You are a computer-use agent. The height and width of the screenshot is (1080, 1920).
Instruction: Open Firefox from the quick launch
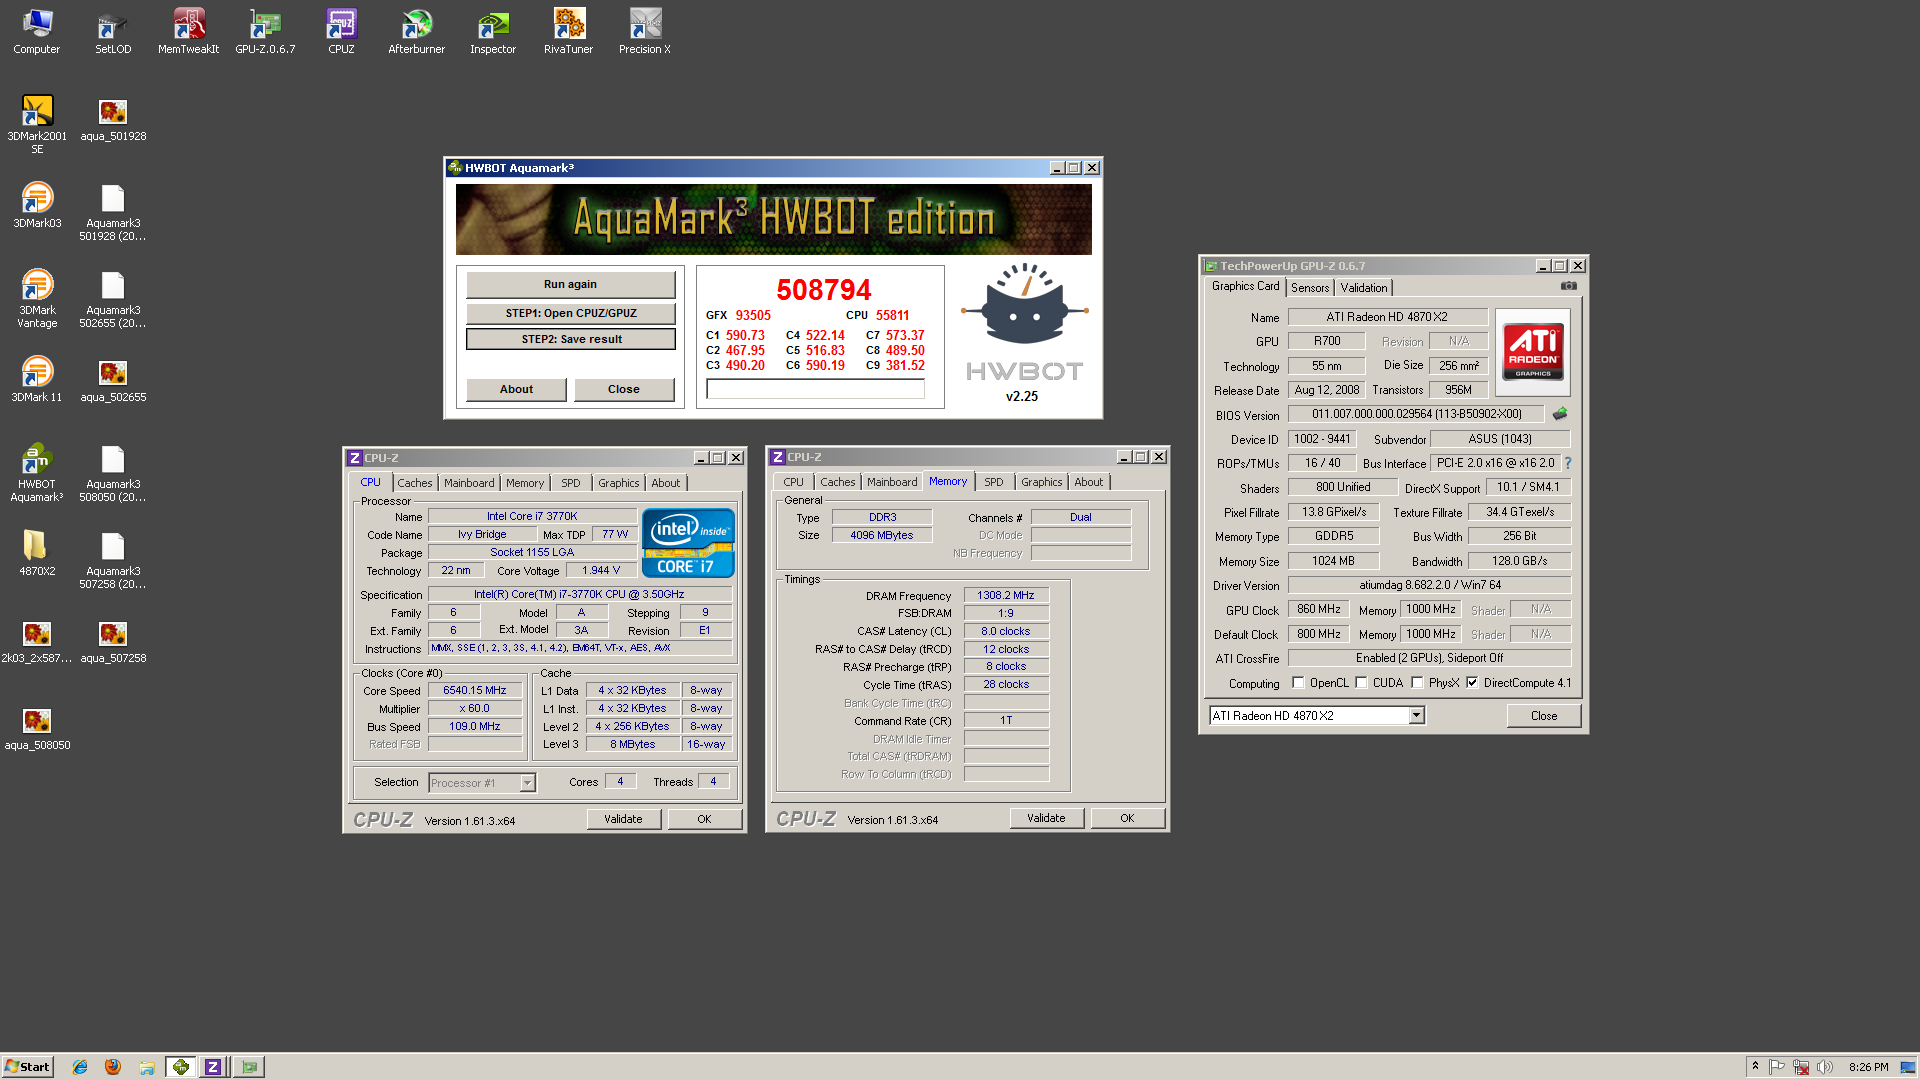[x=113, y=1067]
